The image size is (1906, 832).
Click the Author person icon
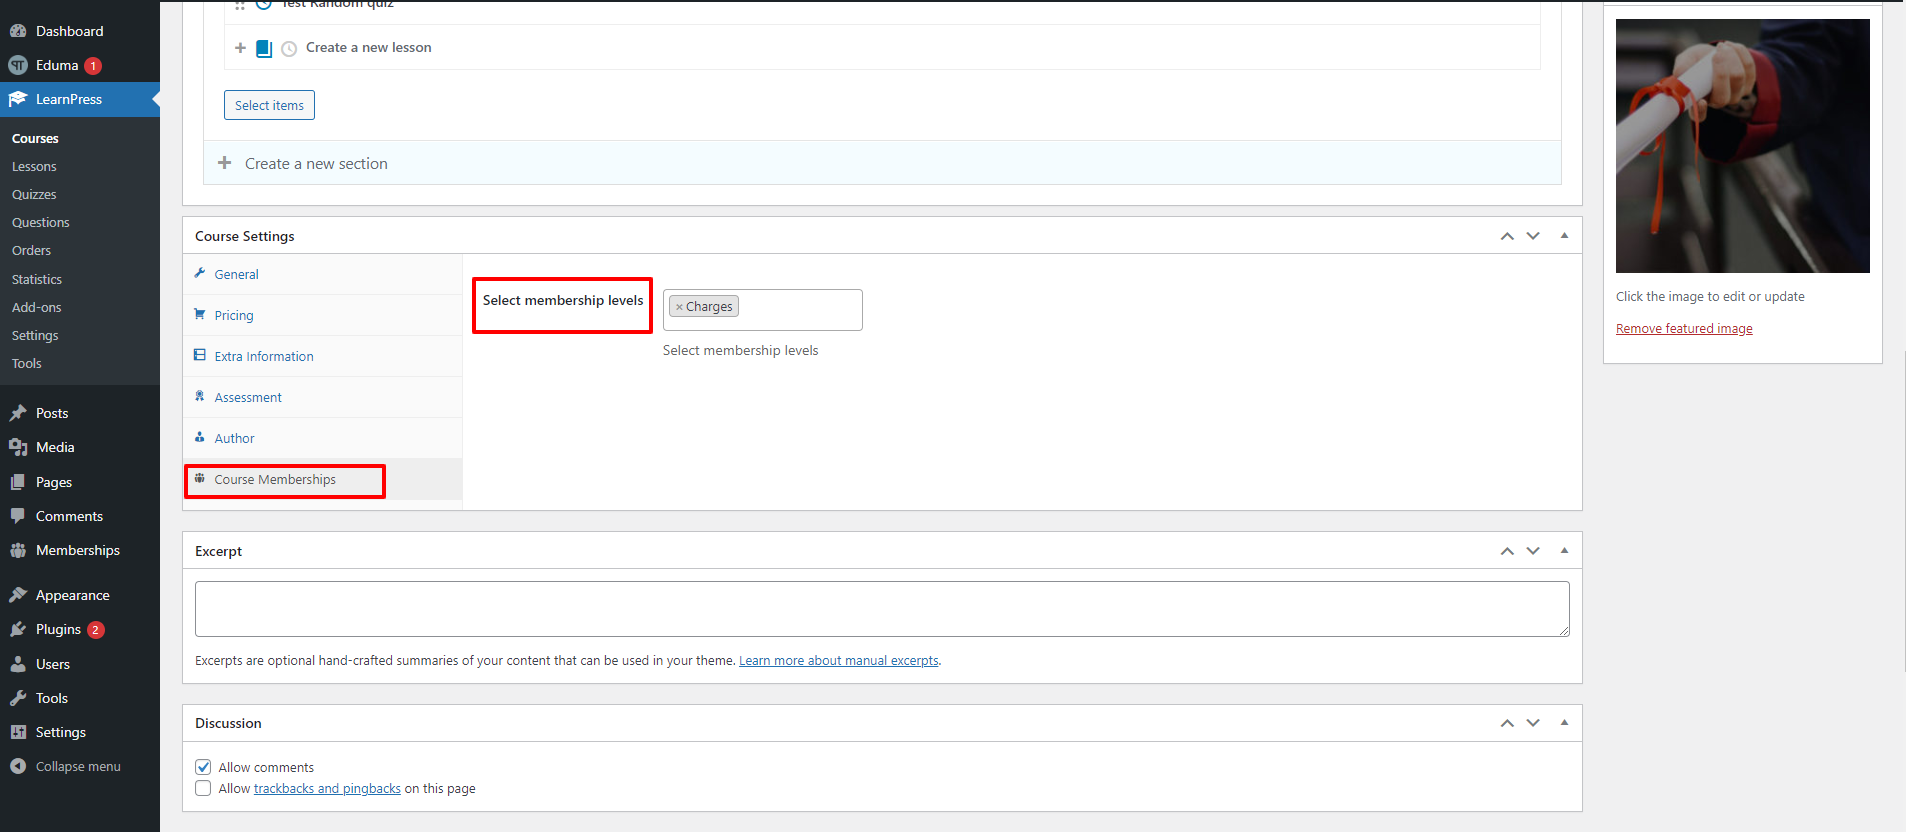point(200,437)
